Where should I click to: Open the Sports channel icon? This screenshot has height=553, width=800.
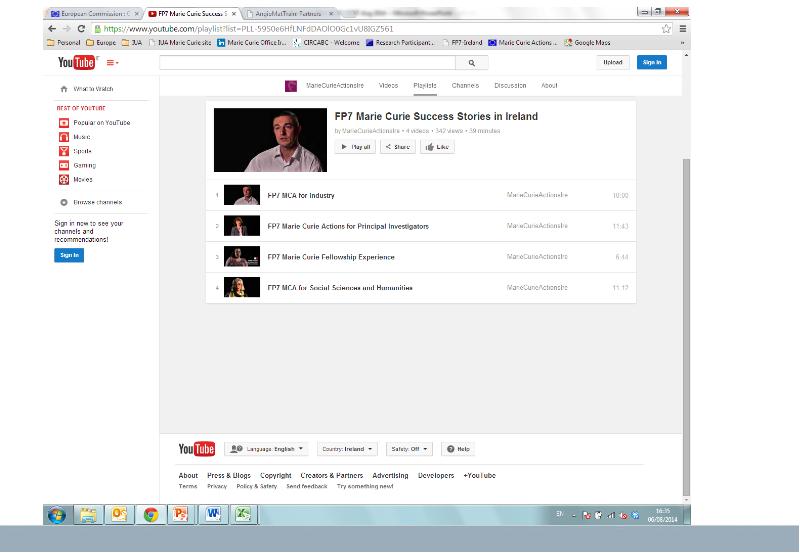(x=64, y=151)
